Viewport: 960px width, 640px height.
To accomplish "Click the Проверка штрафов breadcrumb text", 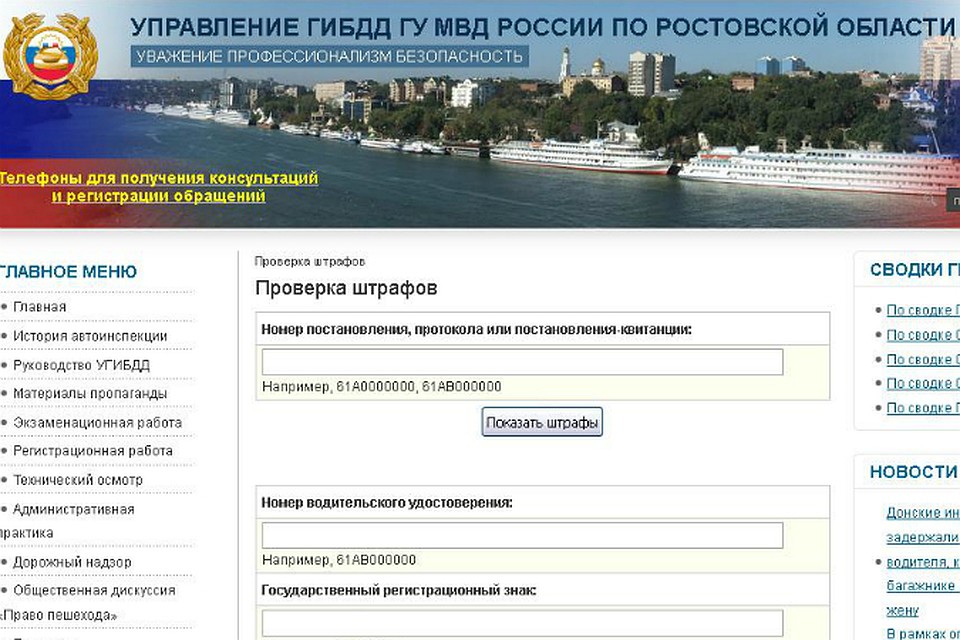I will pos(310,262).
